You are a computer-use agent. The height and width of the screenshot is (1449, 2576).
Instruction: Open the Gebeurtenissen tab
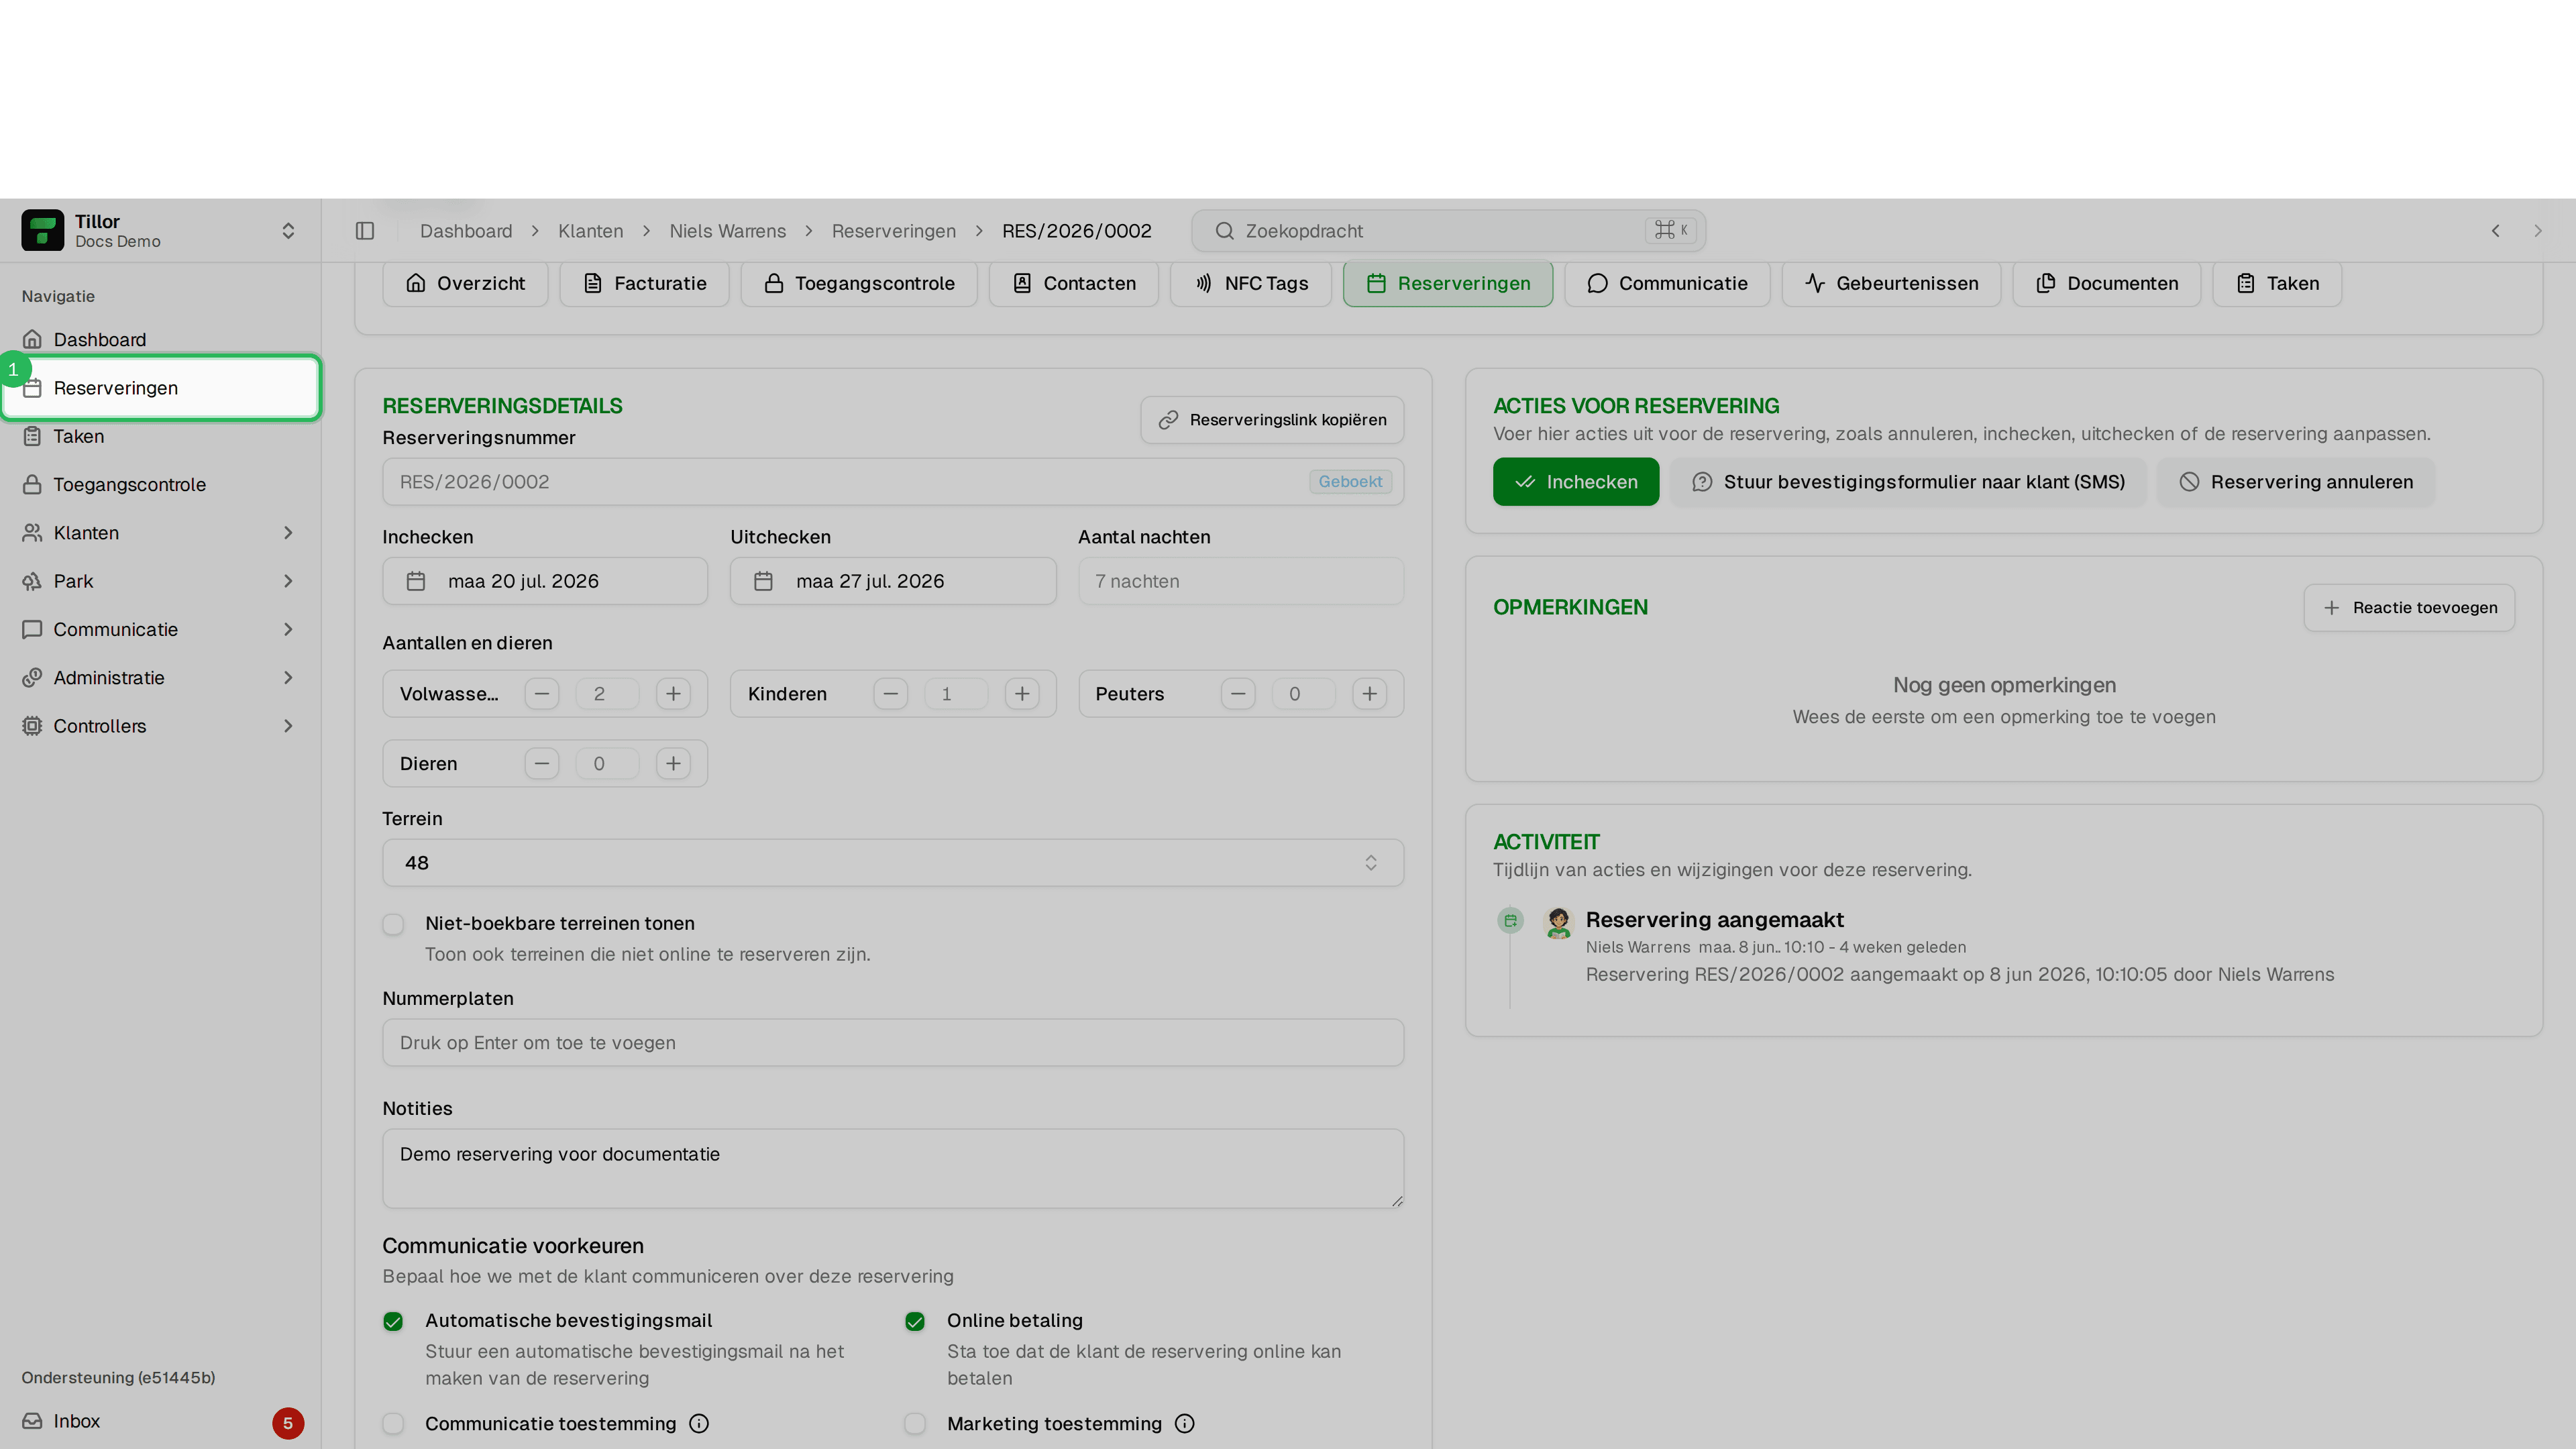(1891, 284)
